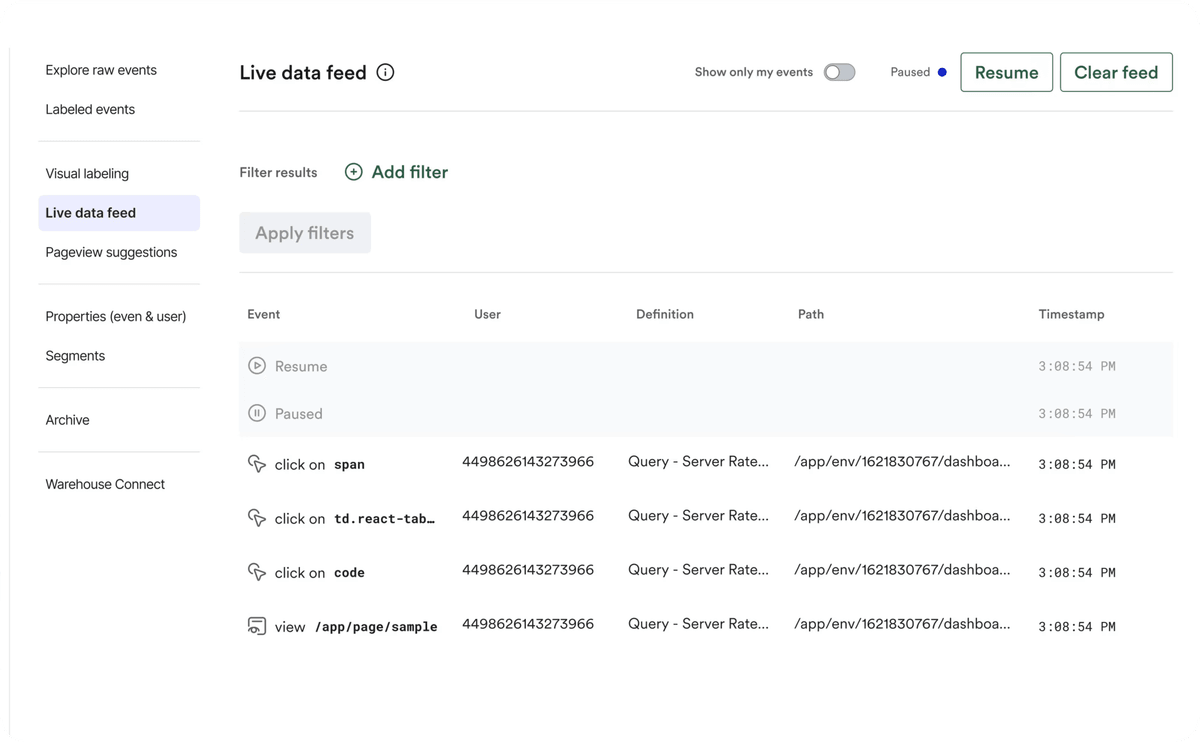
Task: Click the cursor icon for click on span
Action: pyautogui.click(x=257, y=464)
